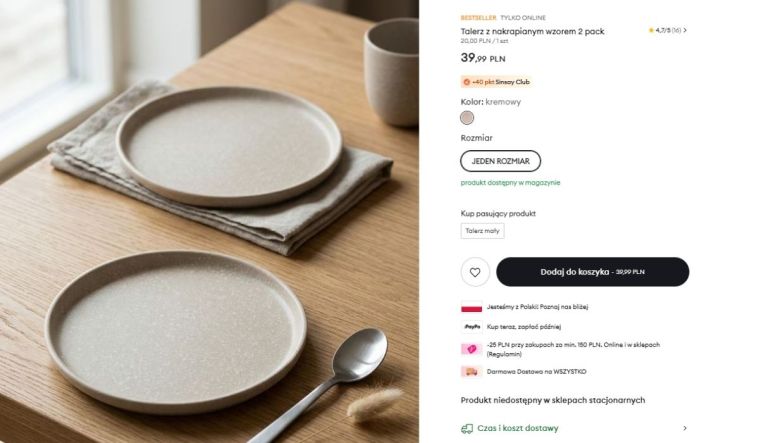Click Kup teraz, zapłać później text
Viewport: 759px width, 443px height.
point(524,327)
